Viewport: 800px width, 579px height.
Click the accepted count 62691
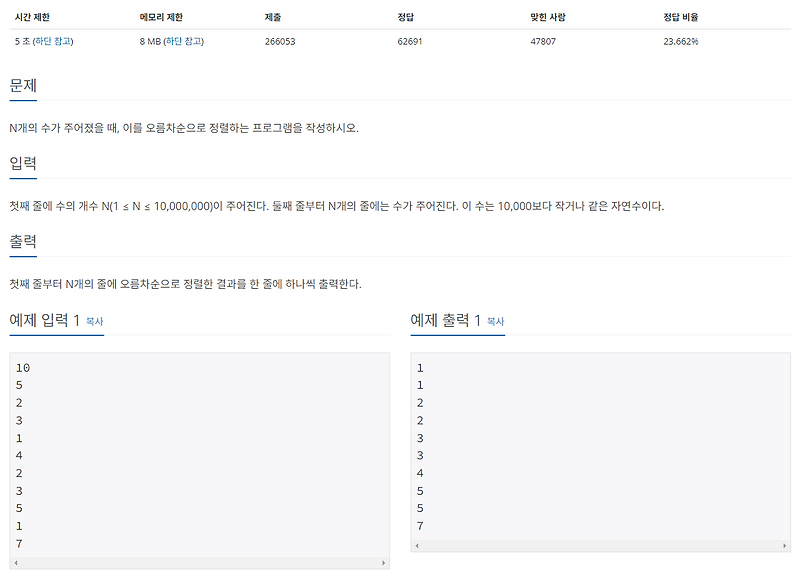pyautogui.click(x=410, y=42)
